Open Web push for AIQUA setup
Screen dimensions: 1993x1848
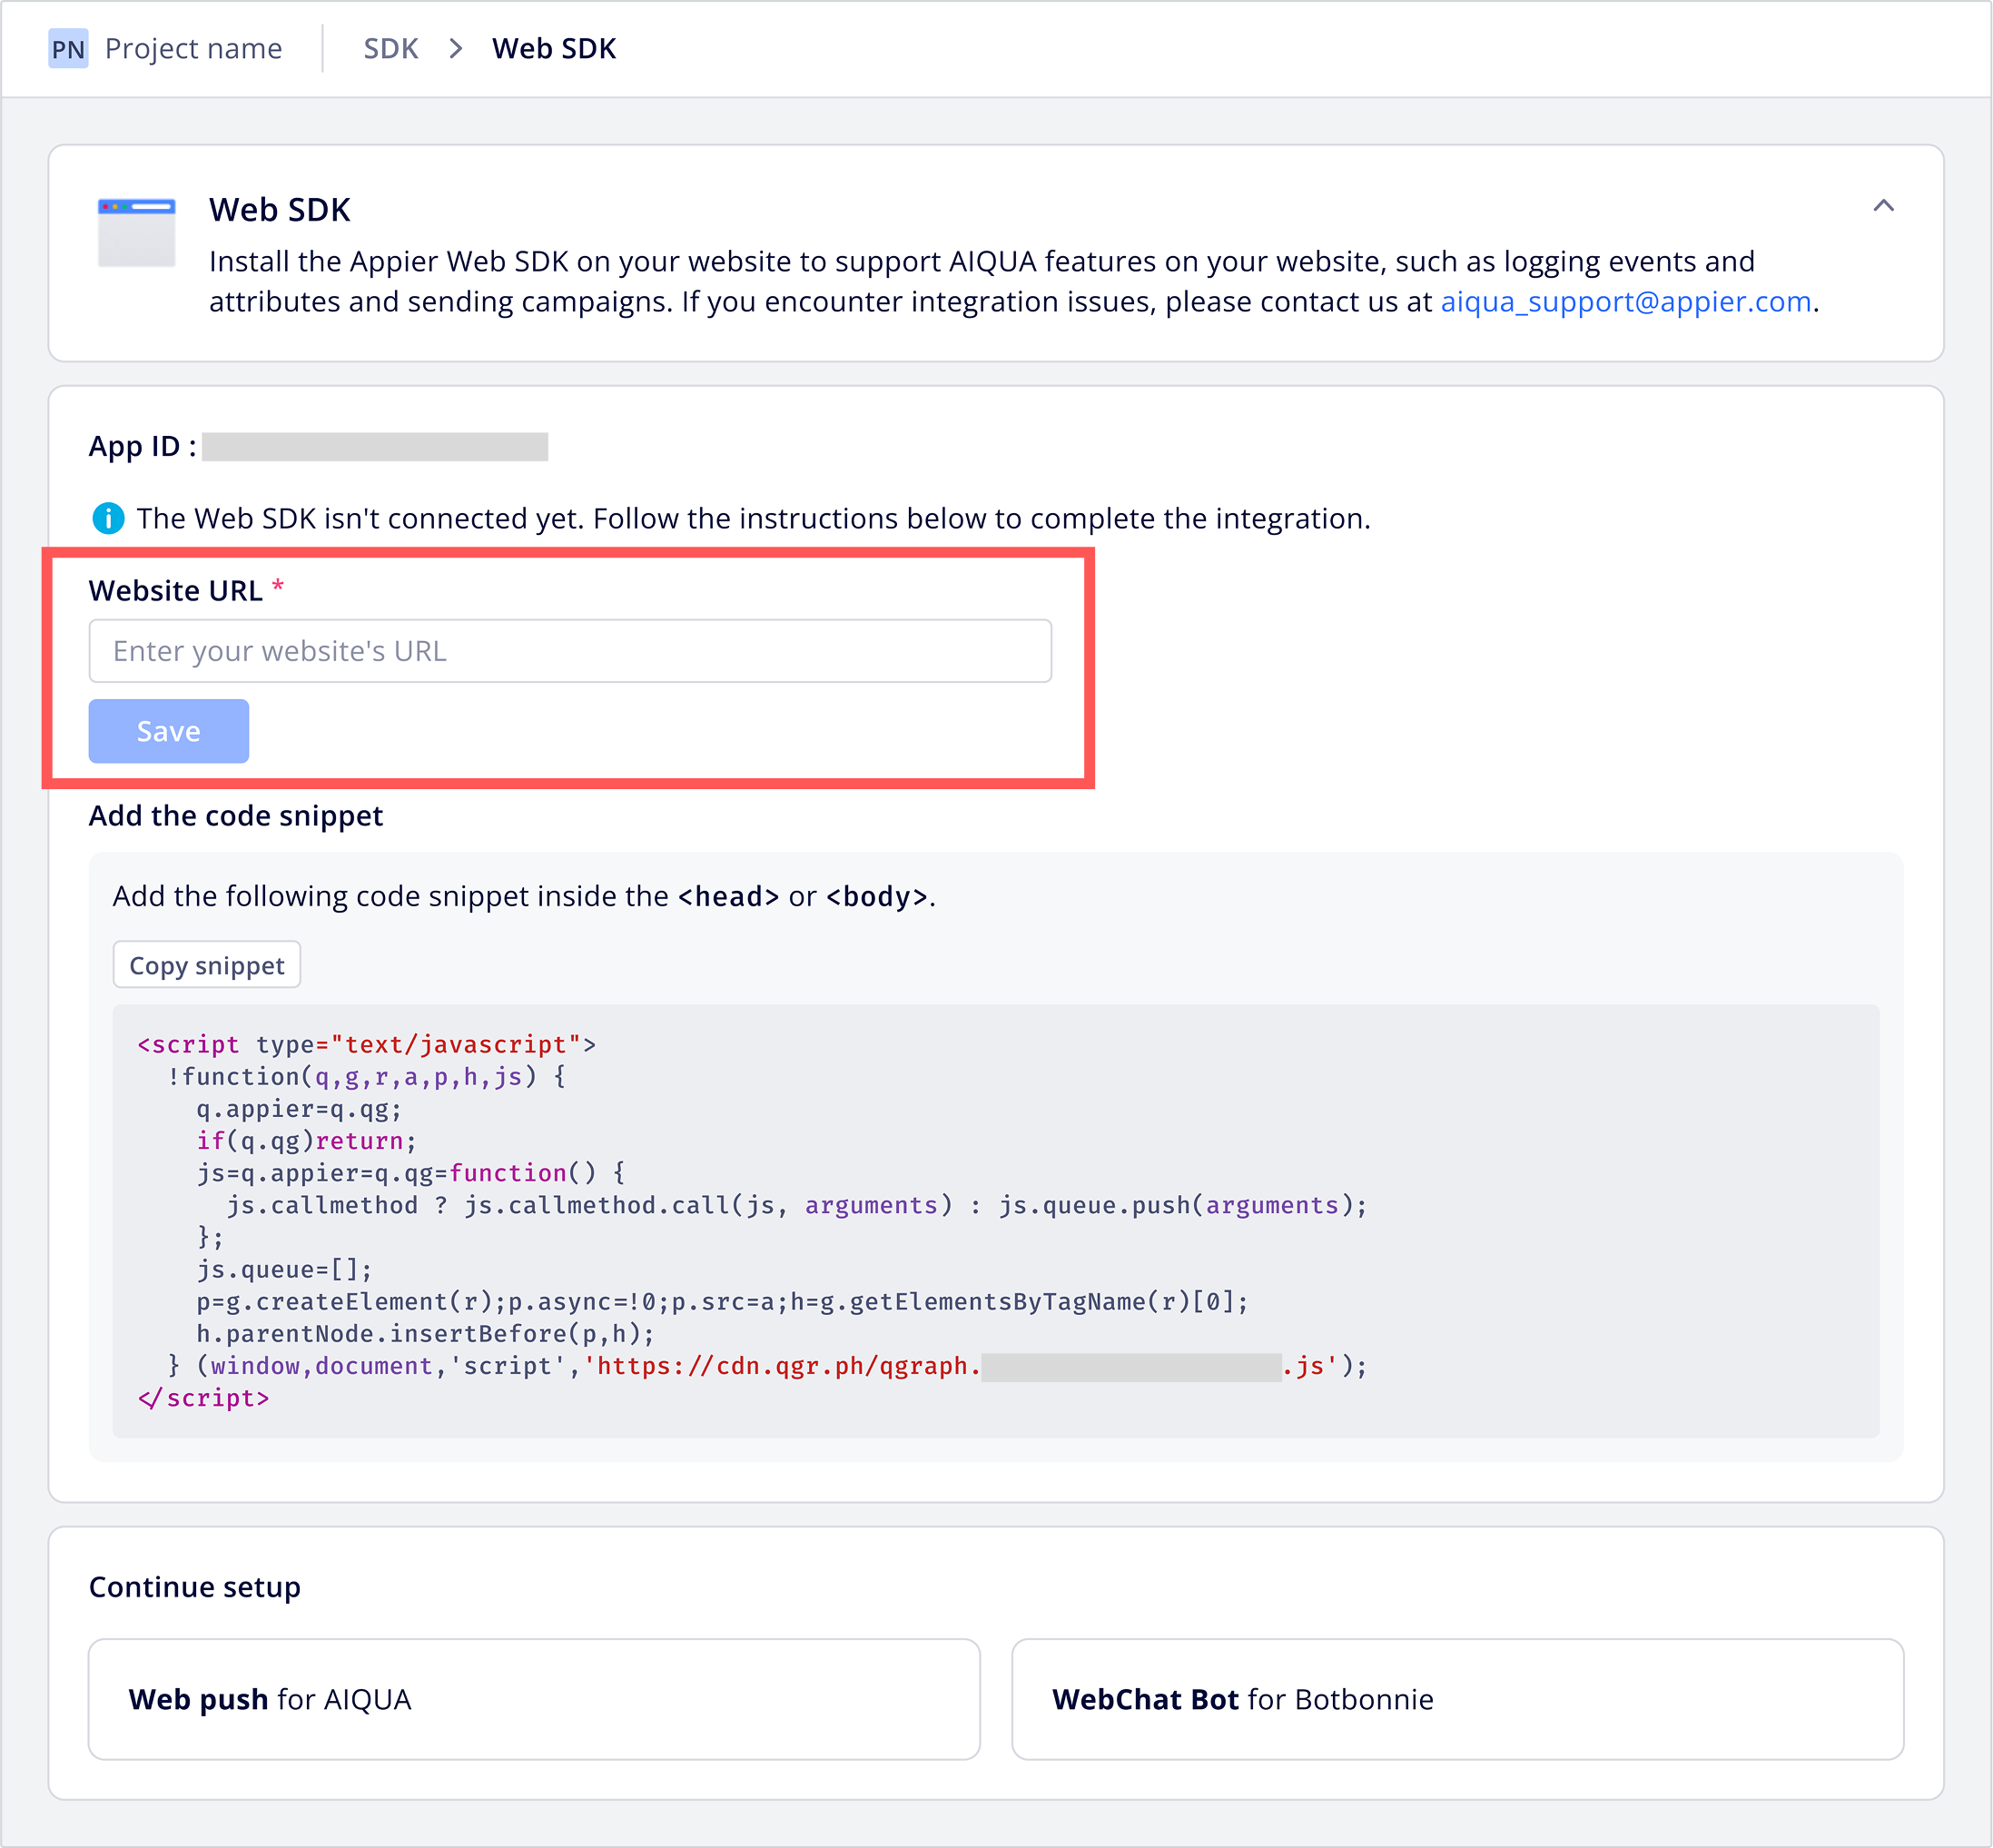pyautogui.click(x=533, y=1699)
